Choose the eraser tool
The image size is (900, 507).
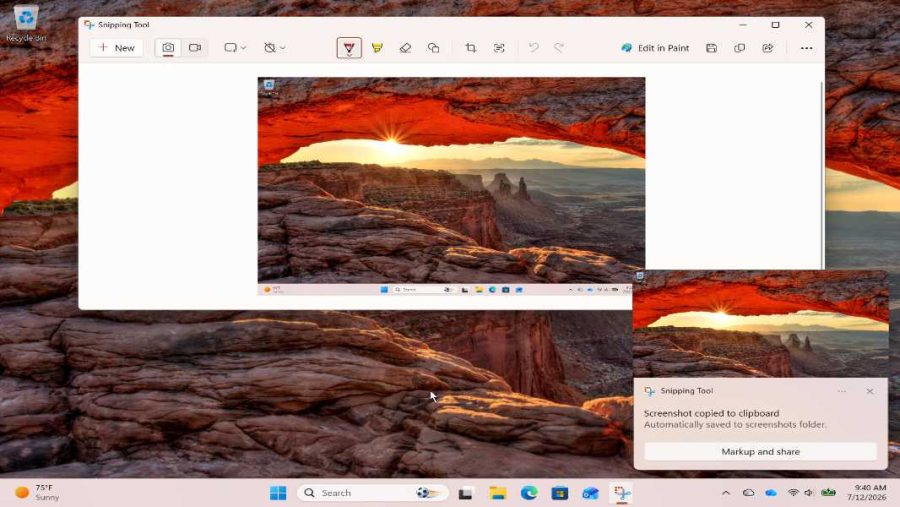405,48
